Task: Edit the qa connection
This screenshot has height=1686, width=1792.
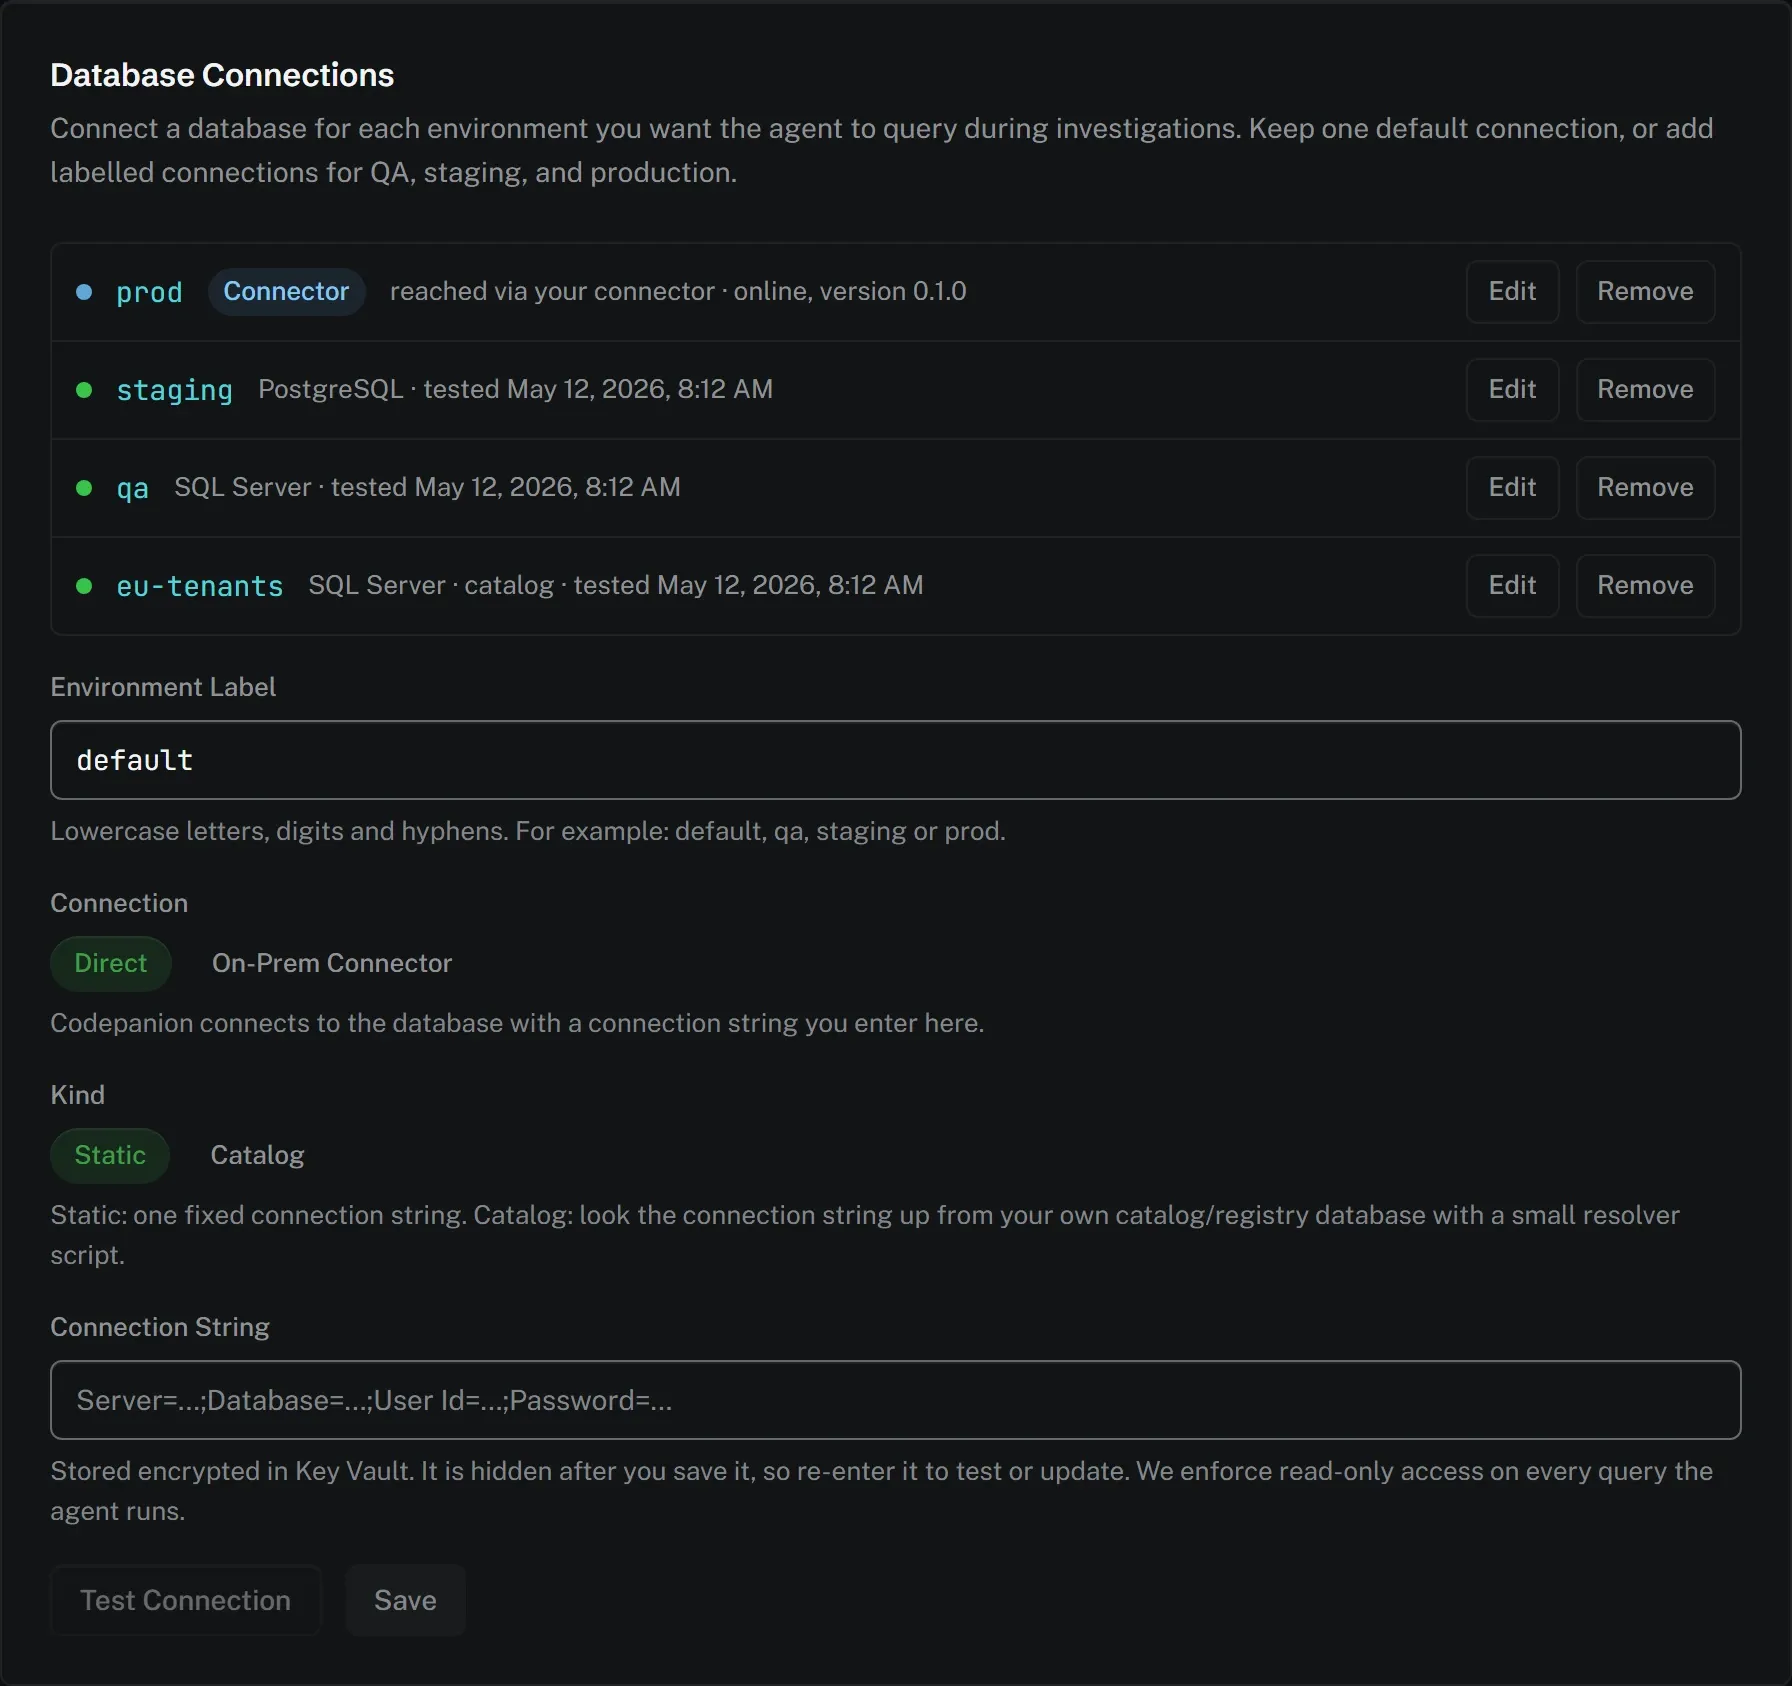Action: [1512, 488]
